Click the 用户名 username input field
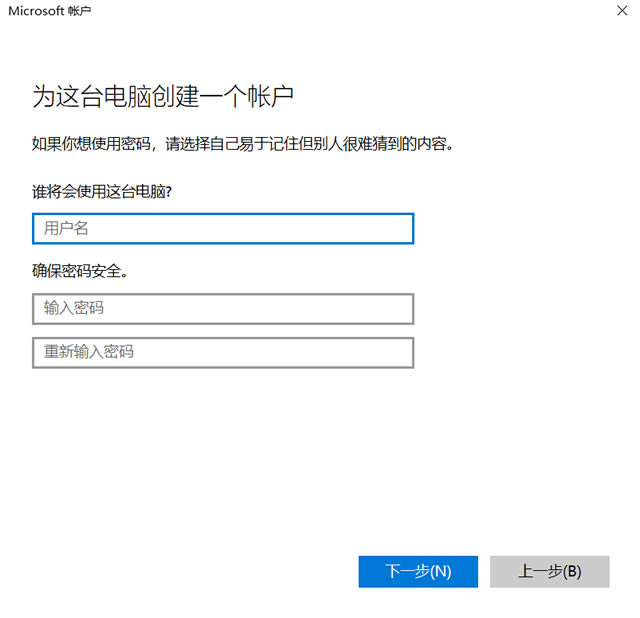640x618 pixels. point(223,229)
